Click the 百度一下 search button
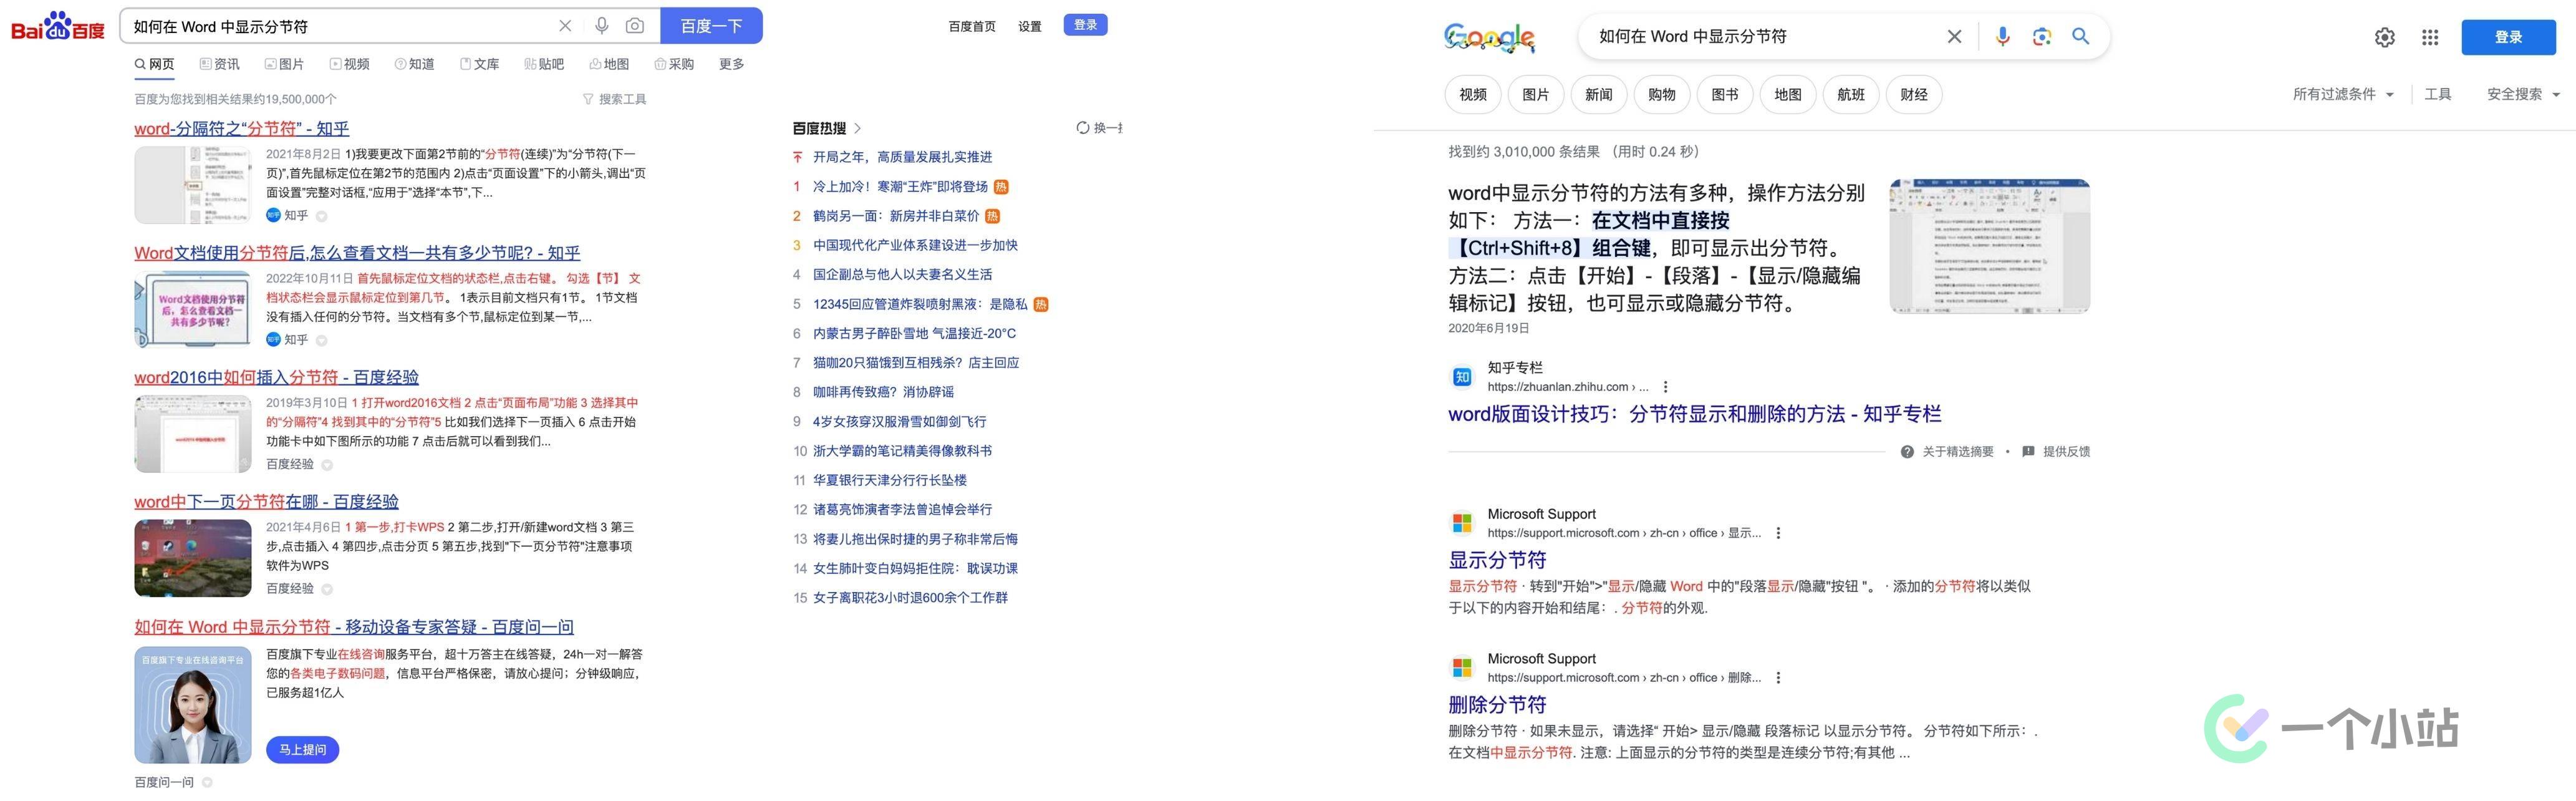This screenshot has width=2576, height=801. click(x=711, y=26)
